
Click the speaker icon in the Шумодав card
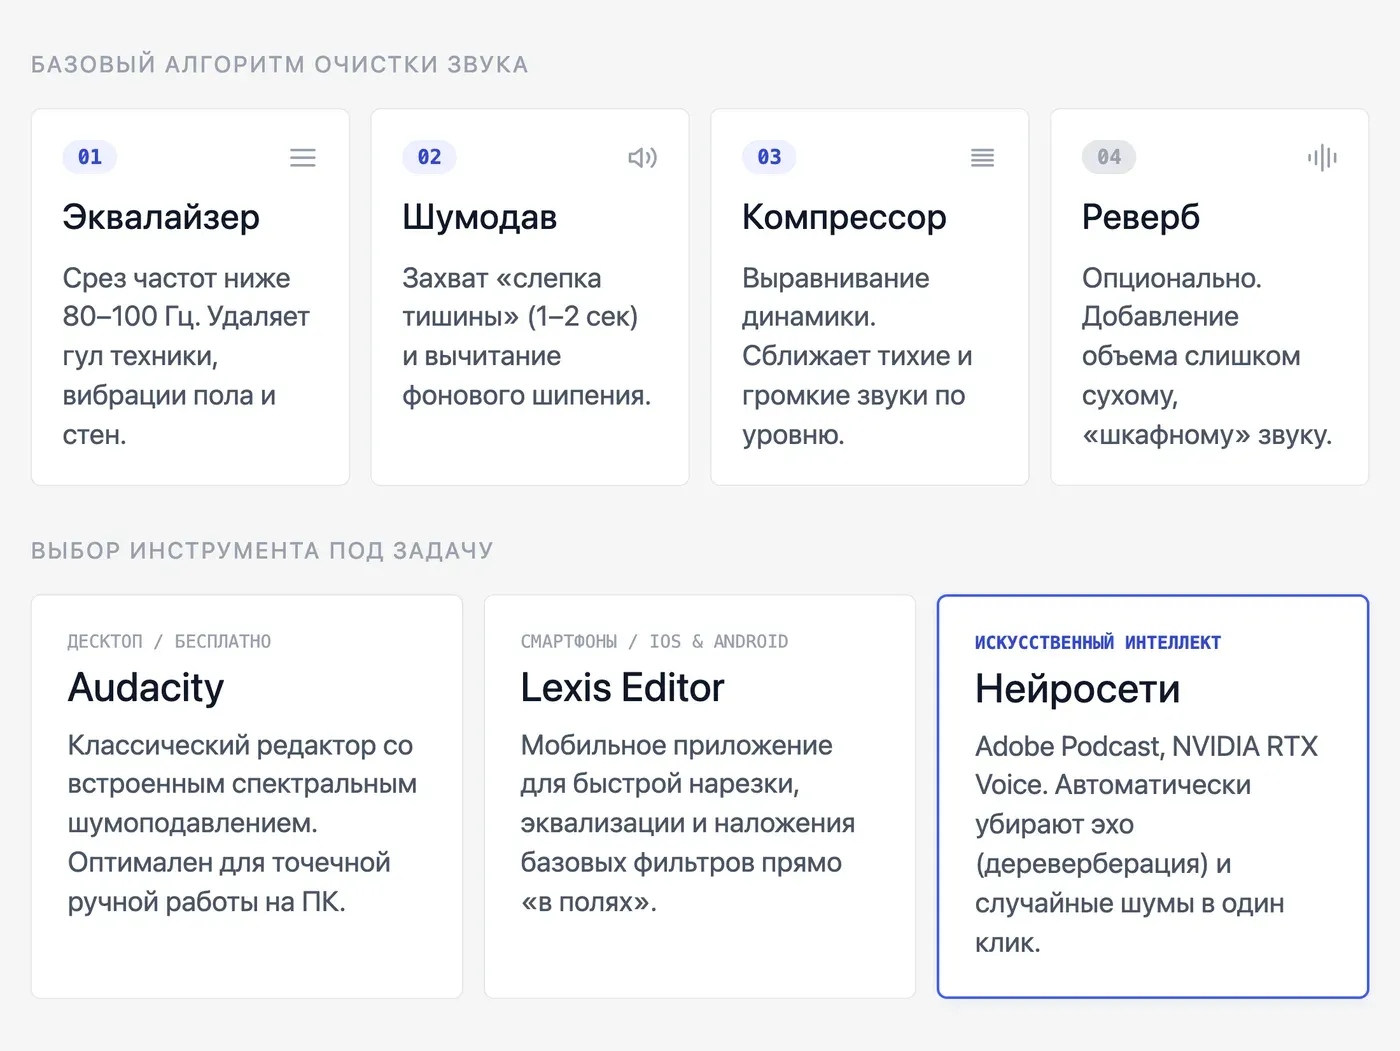click(642, 158)
